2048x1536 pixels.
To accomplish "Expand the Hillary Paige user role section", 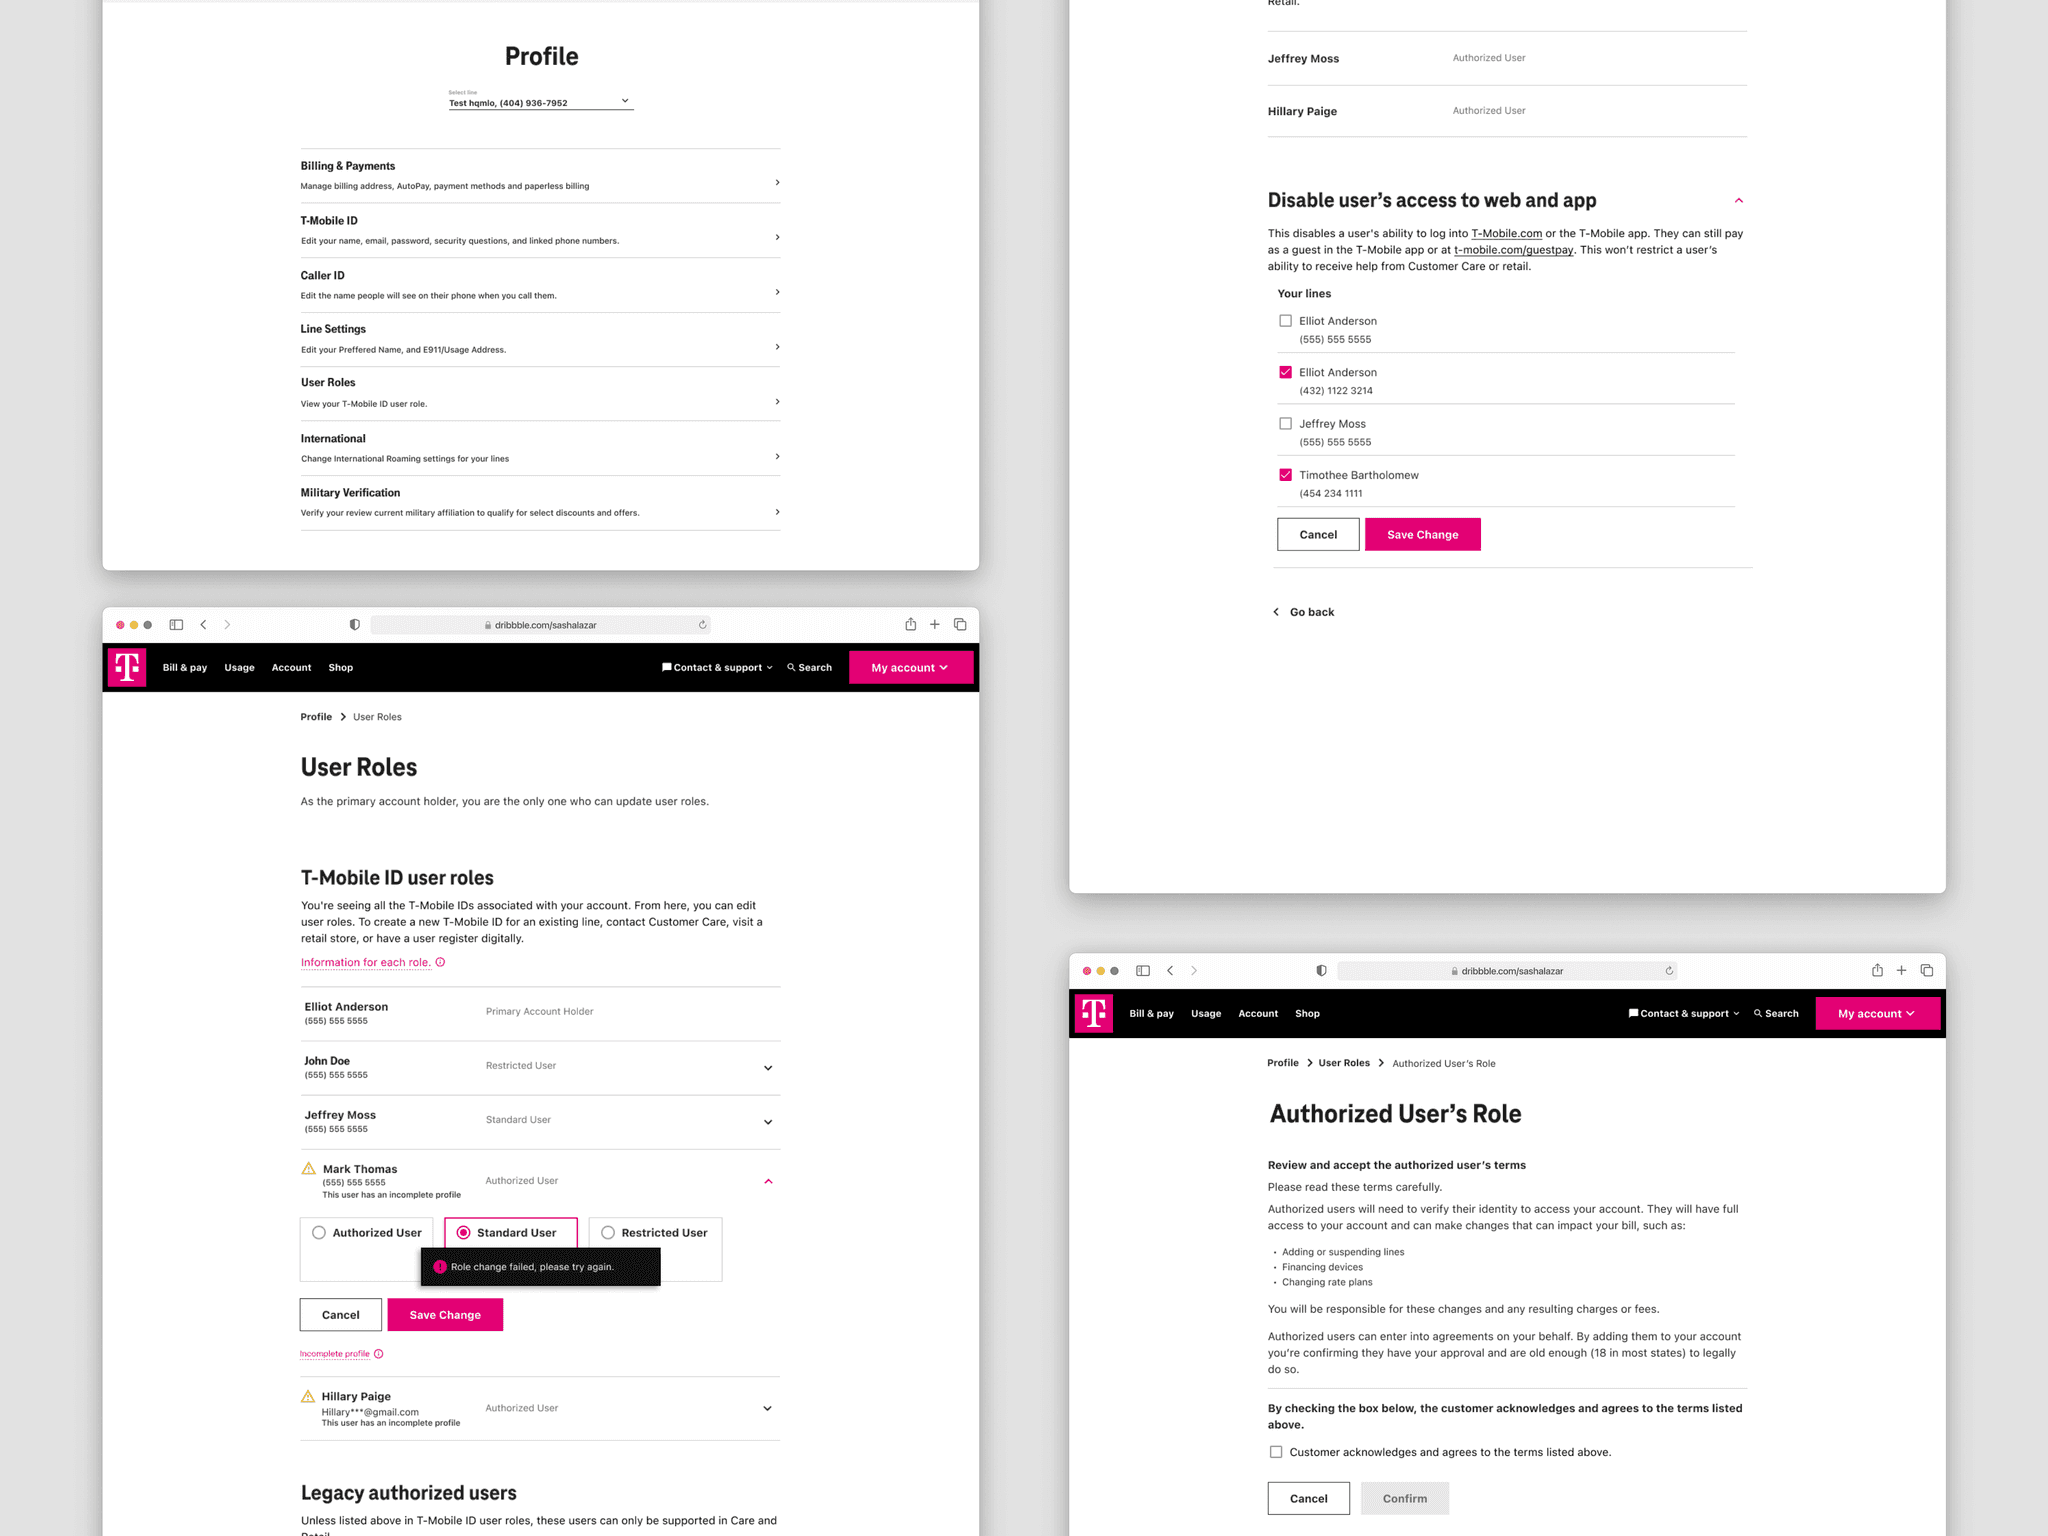I will point(769,1407).
